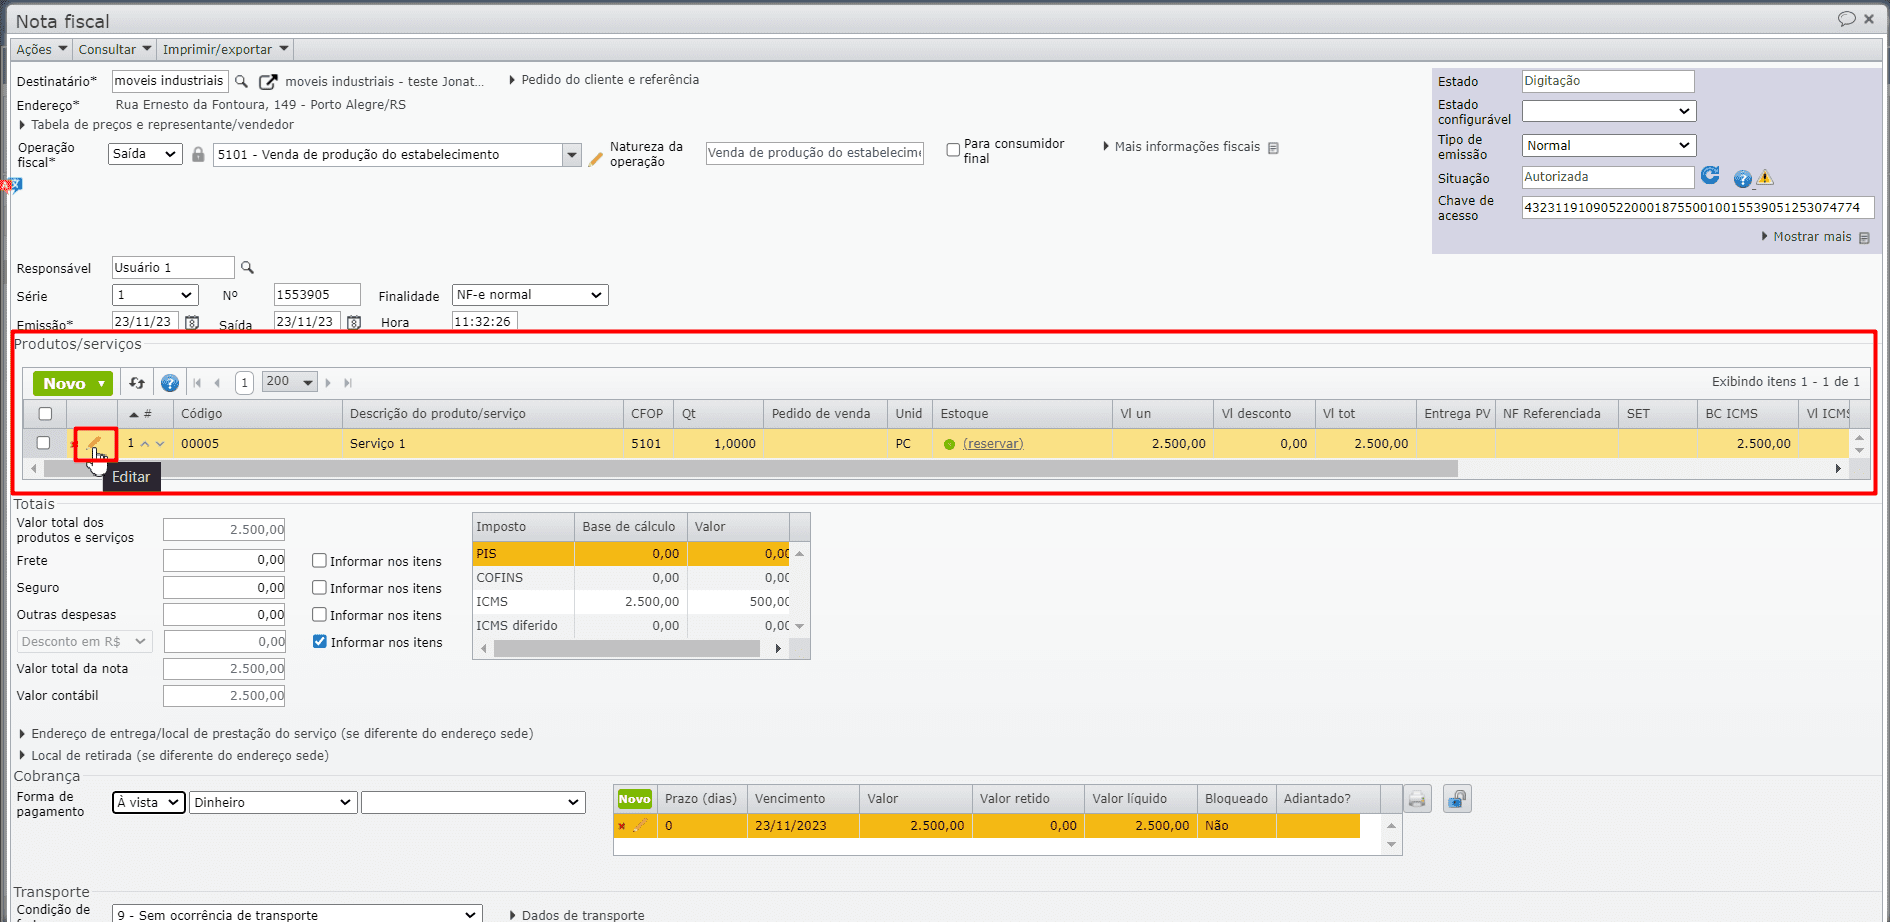Click the (reservar) stock link
The height and width of the screenshot is (922, 1890).
993,444
